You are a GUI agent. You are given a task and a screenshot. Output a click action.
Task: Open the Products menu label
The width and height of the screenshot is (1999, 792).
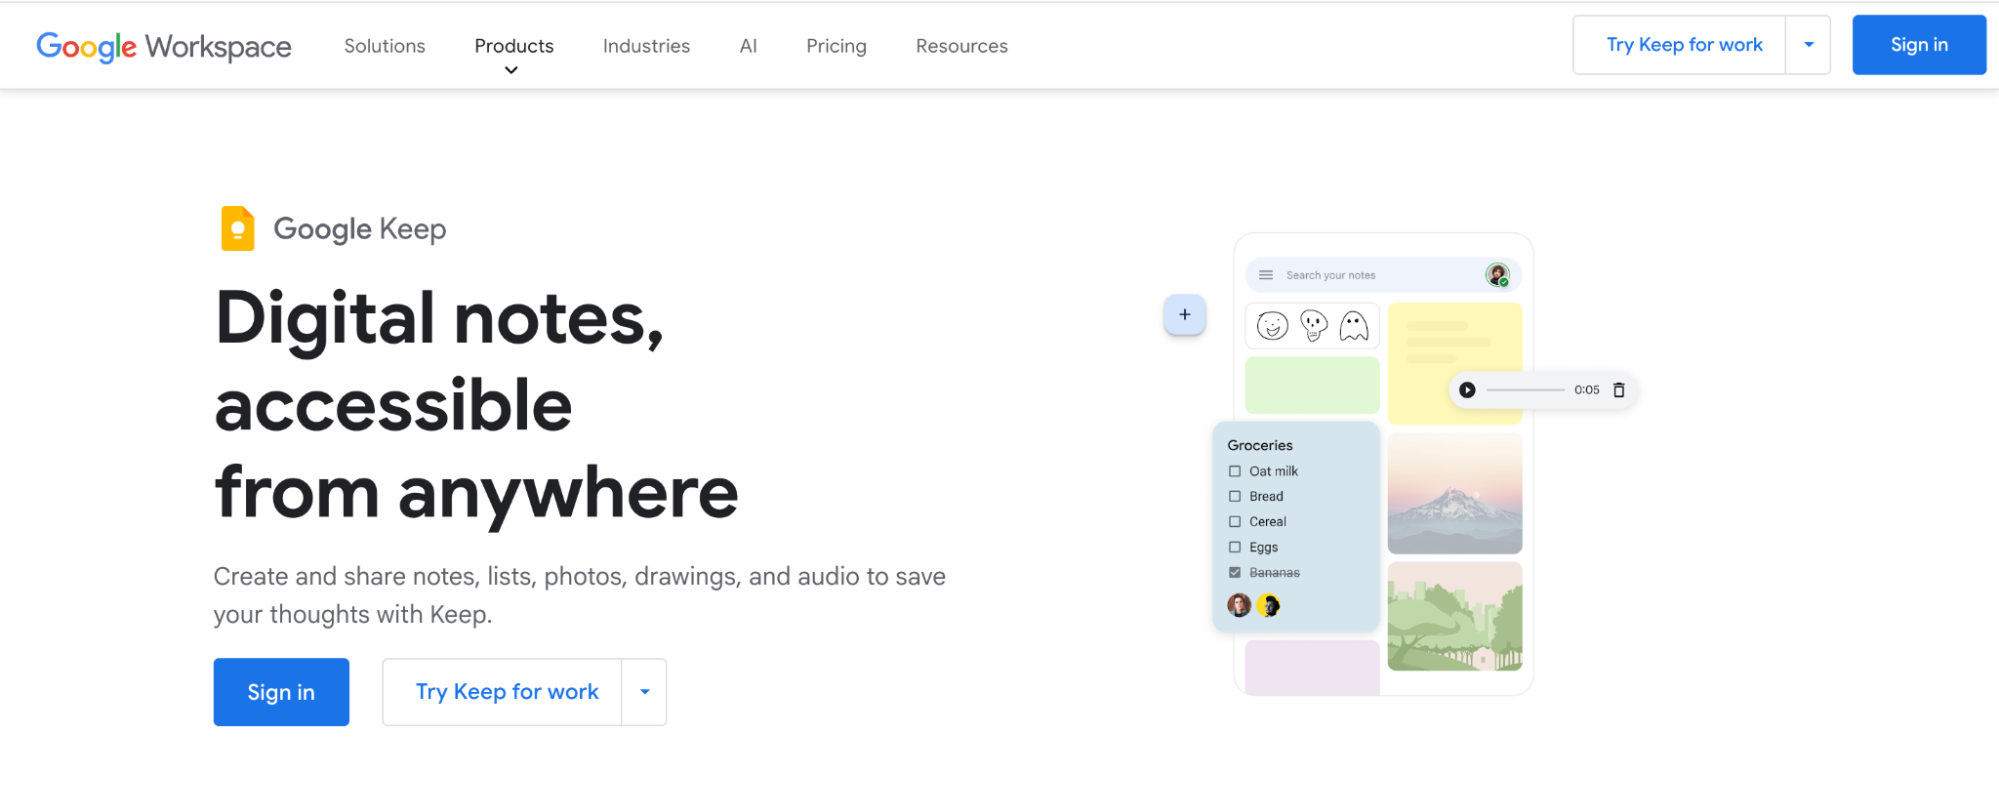click(x=514, y=46)
